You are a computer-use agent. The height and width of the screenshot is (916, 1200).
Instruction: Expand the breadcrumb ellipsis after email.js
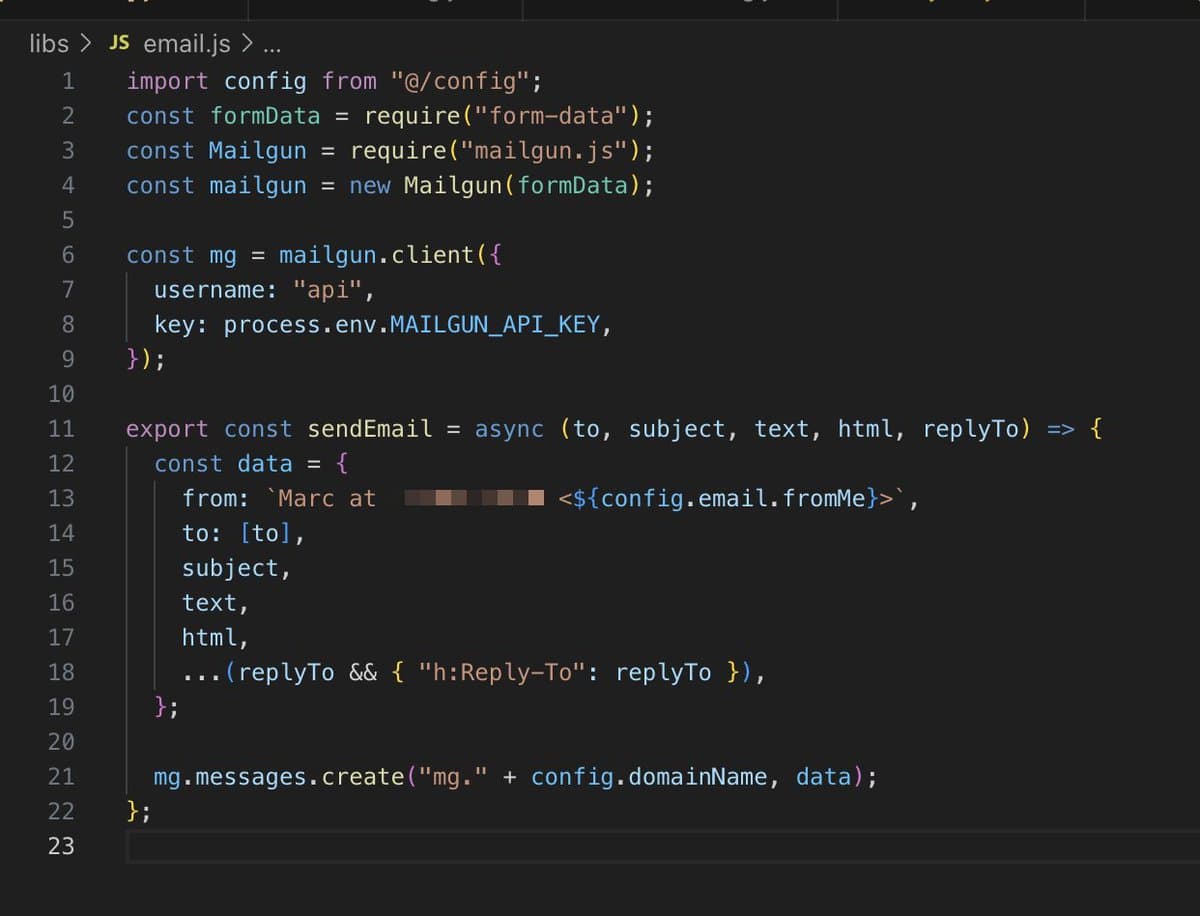click(x=271, y=45)
